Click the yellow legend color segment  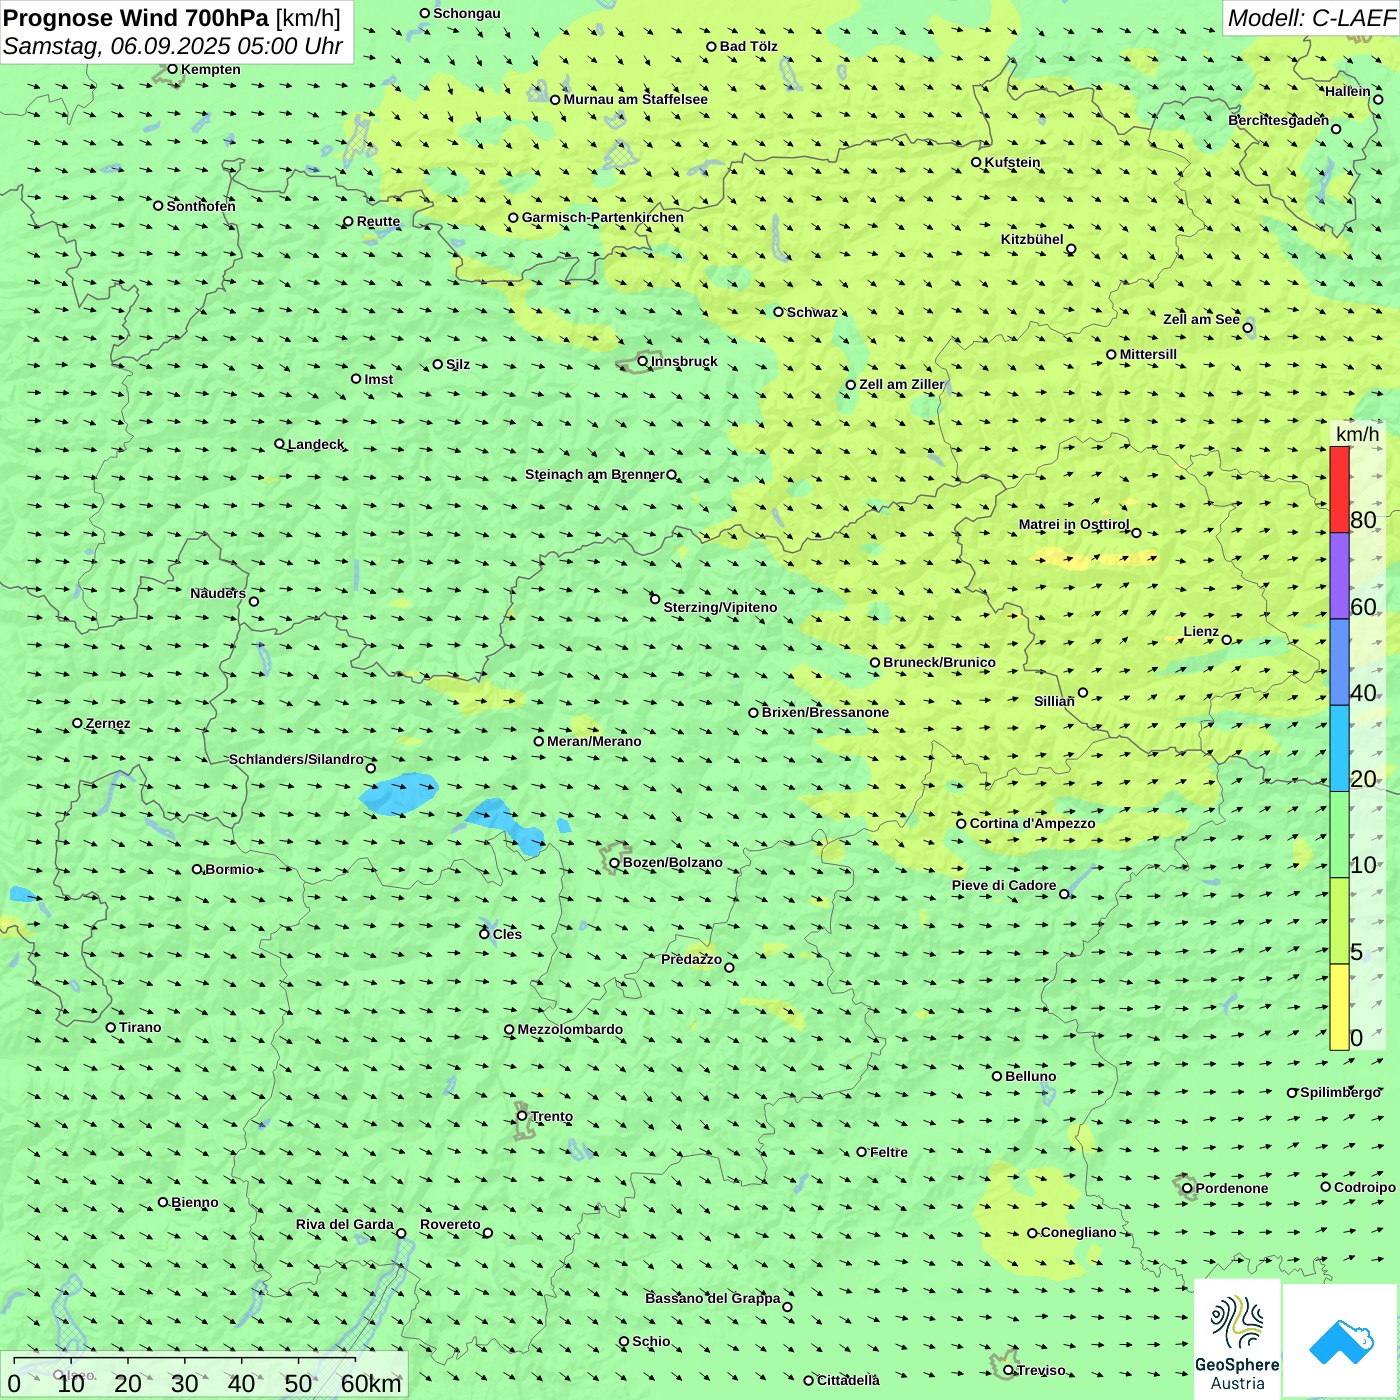point(1339,1007)
